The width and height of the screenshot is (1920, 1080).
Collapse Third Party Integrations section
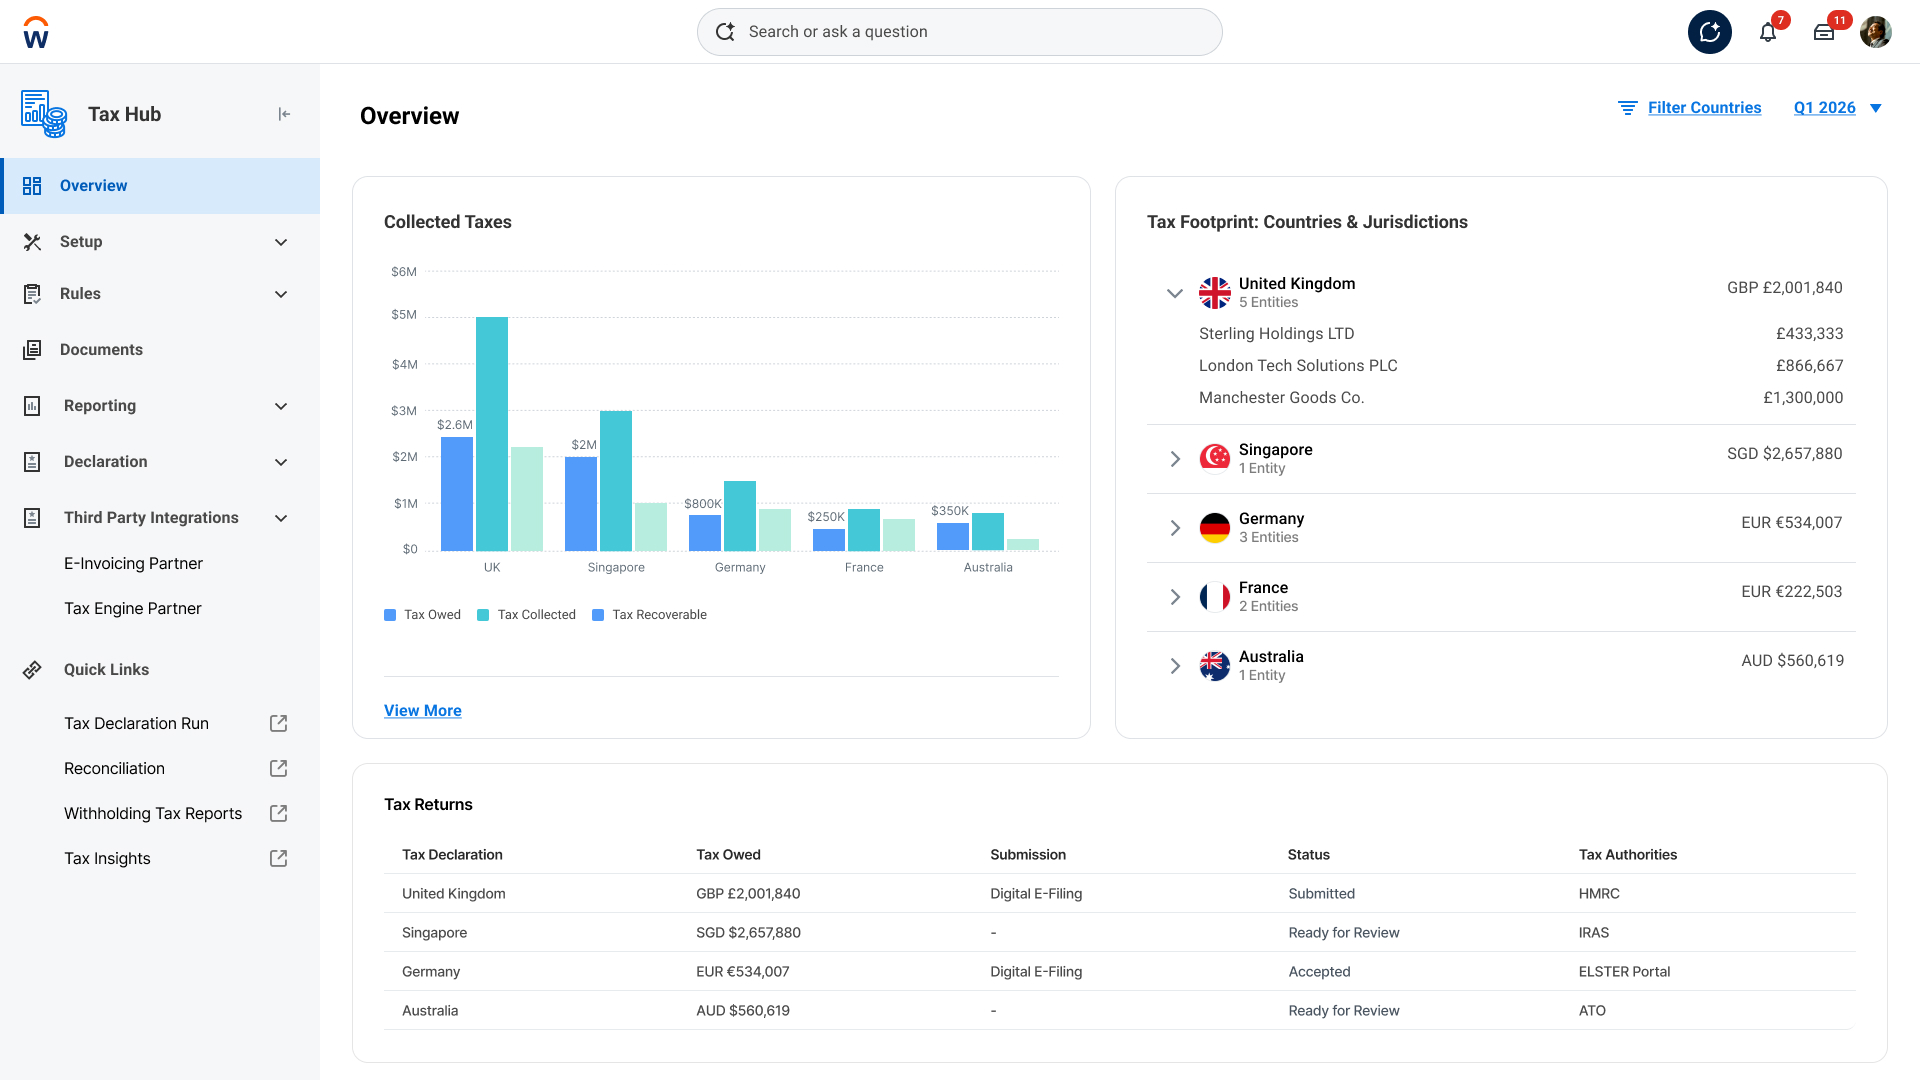tap(281, 518)
